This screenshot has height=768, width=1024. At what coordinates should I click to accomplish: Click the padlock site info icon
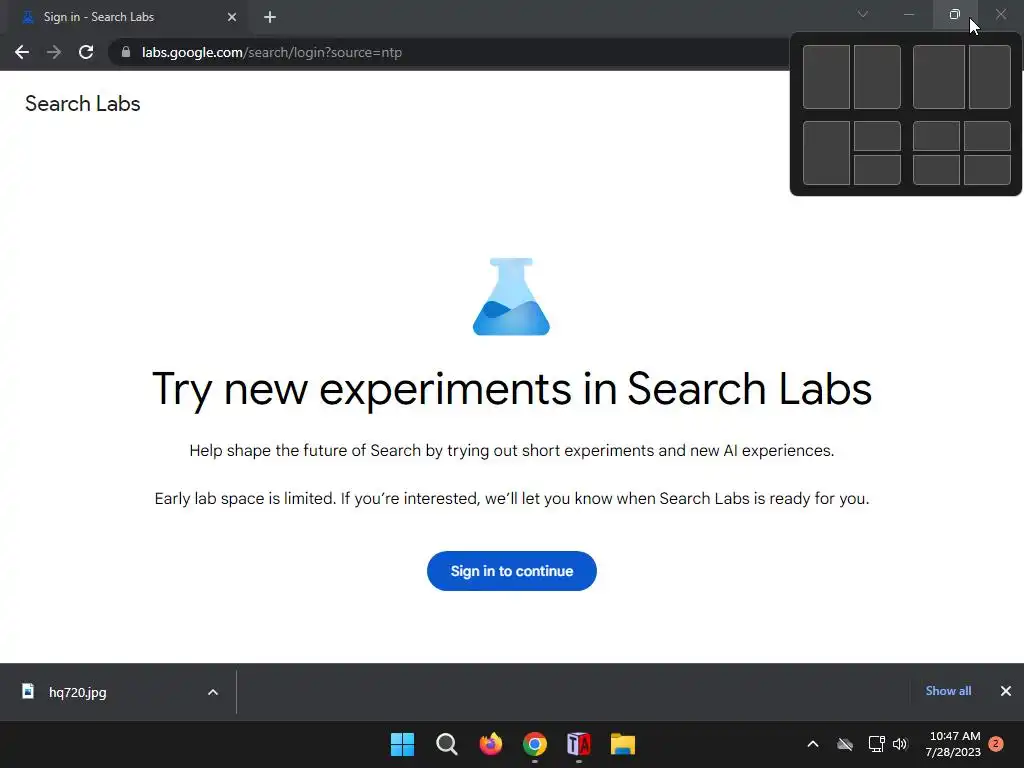coord(126,52)
